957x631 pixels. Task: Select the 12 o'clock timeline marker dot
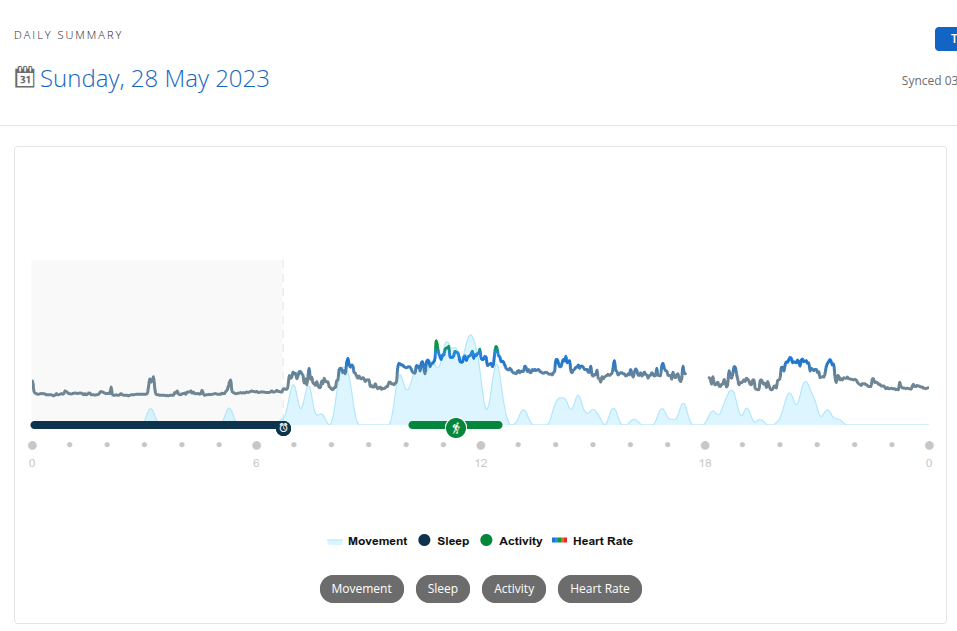[481, 445]
